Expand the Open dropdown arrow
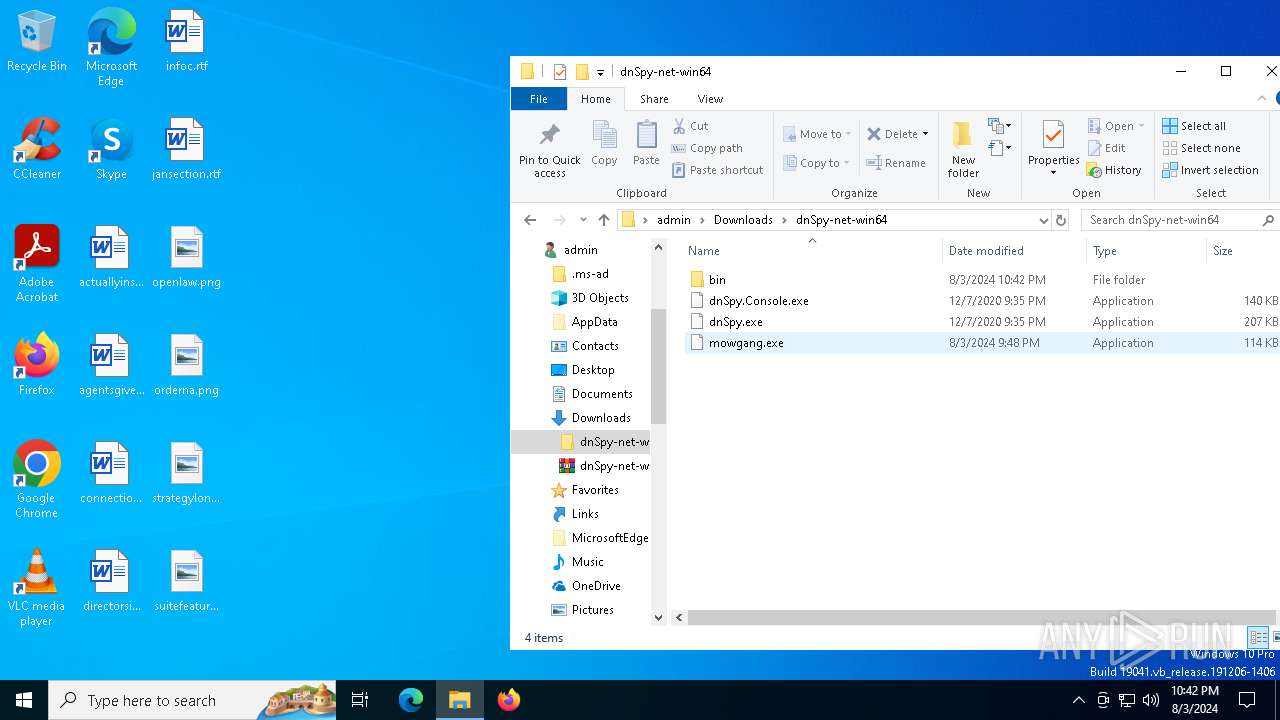The image size is (1280, 720). 1141,126
